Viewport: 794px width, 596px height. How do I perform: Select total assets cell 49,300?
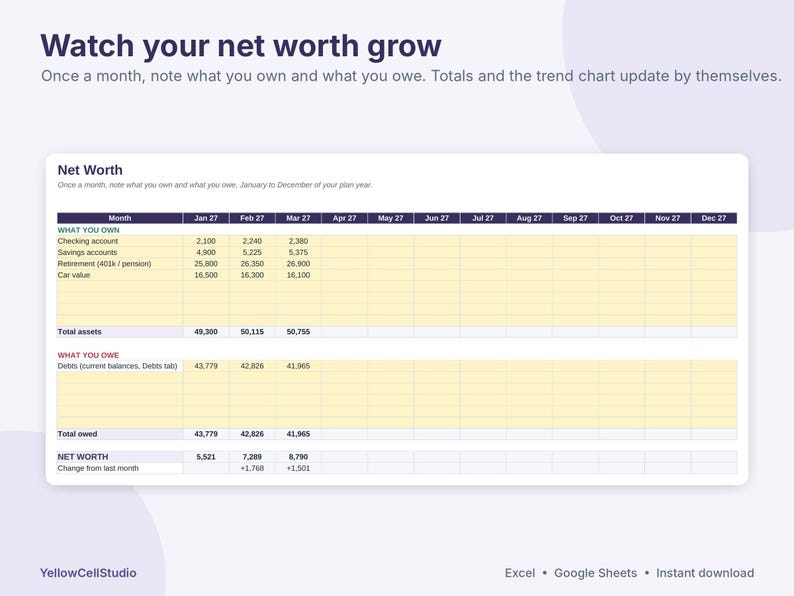206,332
